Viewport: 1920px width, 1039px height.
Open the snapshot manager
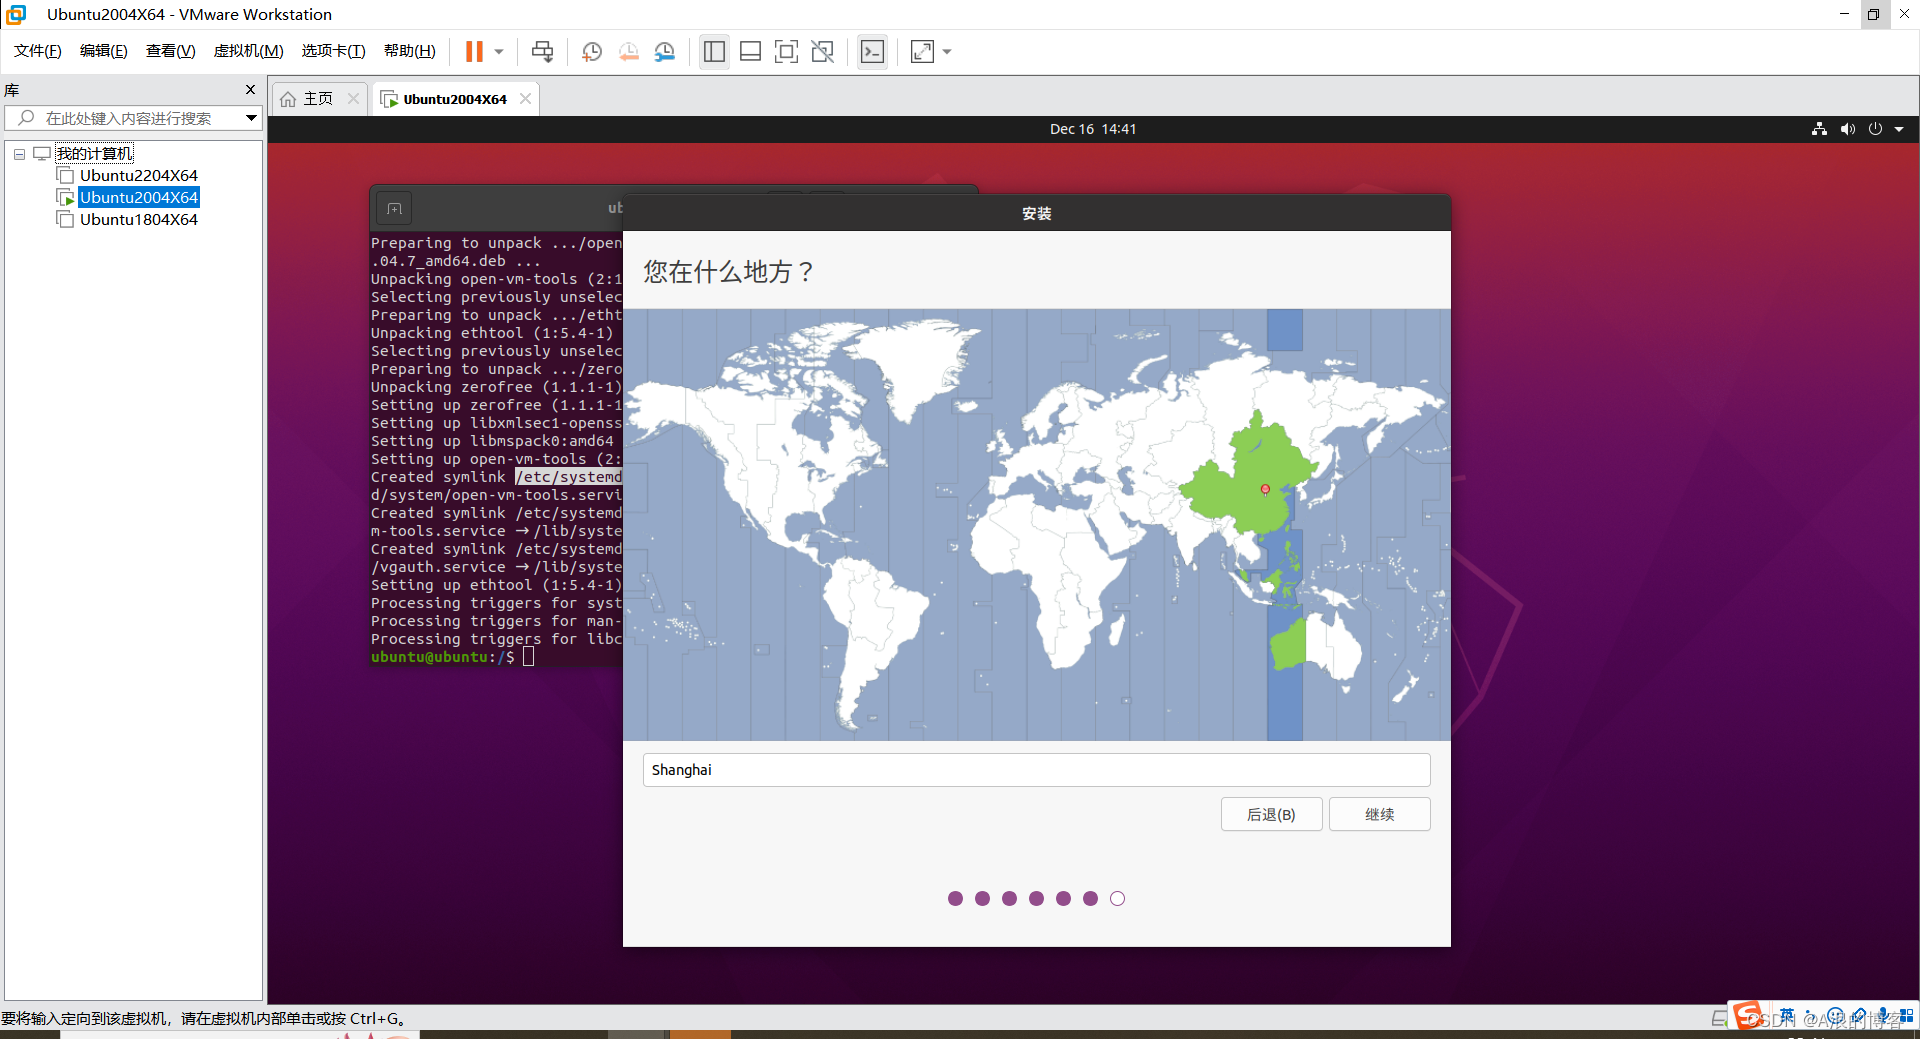point(665,52)
